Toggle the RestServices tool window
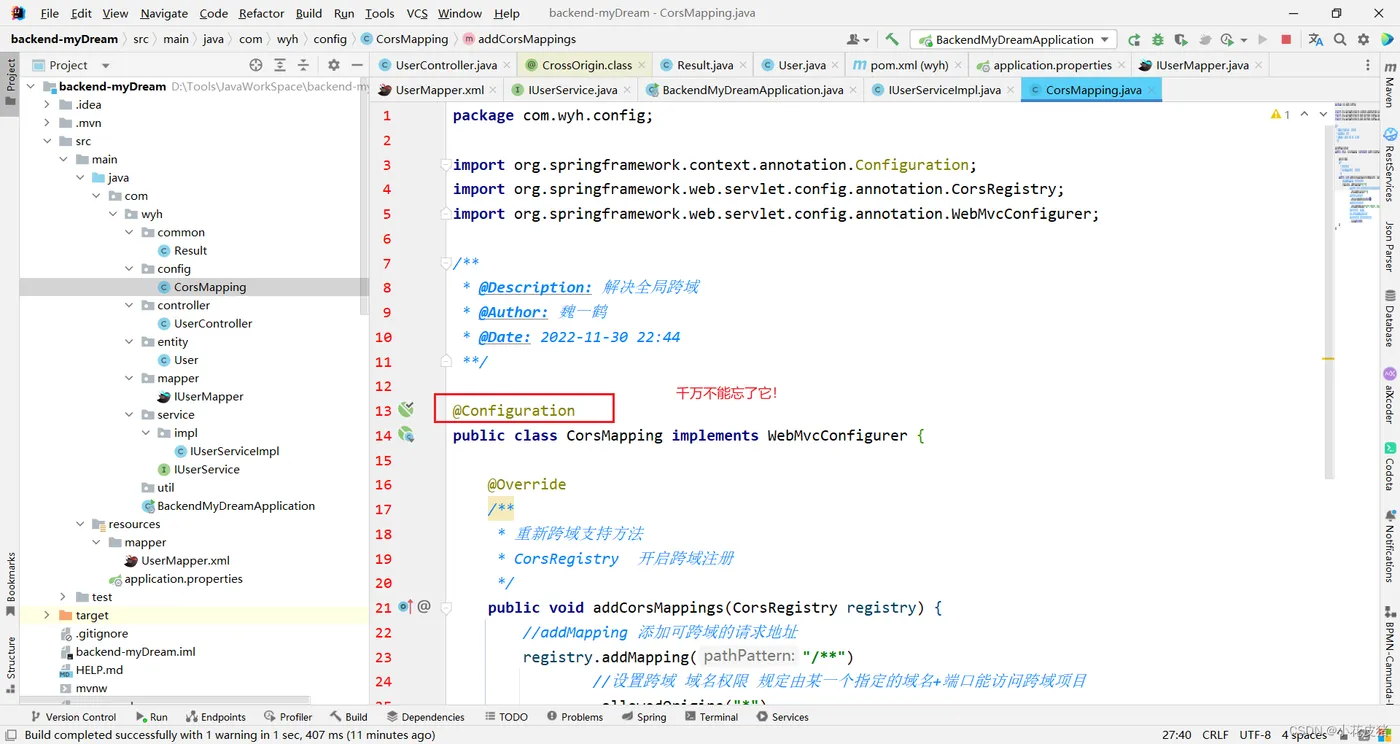 [x=1390, y=165]
